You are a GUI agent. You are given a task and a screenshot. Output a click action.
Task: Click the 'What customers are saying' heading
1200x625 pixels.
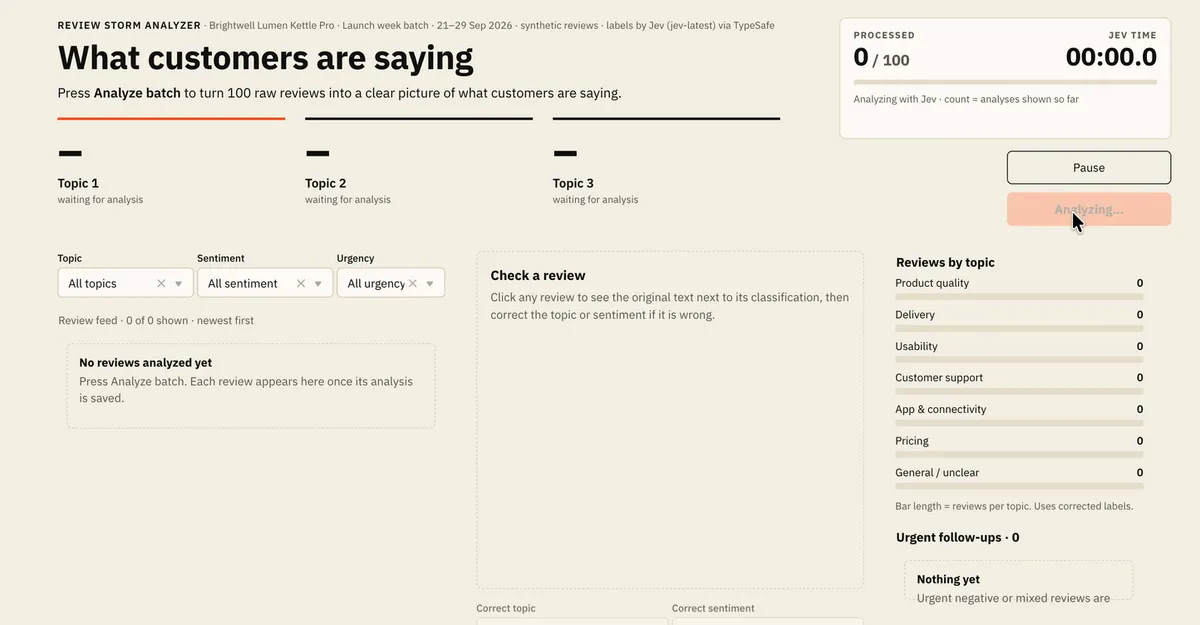click(x=266, y=57)
